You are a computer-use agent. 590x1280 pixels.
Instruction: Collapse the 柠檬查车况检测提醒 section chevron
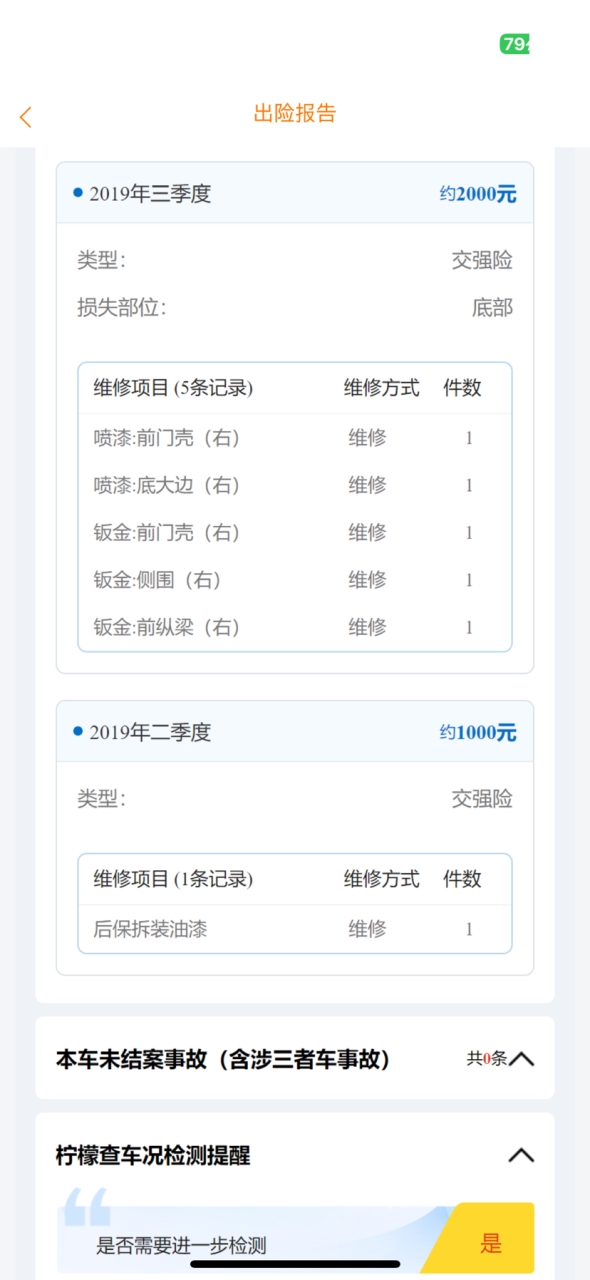pos(521,1155)
